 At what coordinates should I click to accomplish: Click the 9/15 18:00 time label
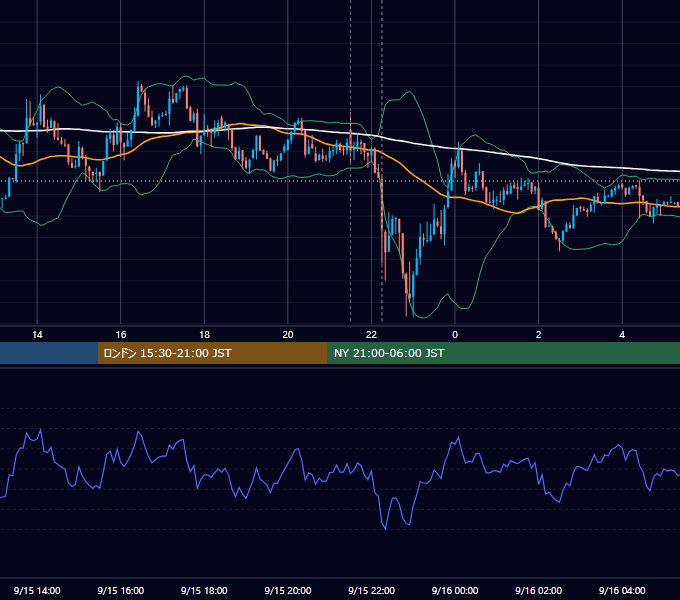coord(204,590)
